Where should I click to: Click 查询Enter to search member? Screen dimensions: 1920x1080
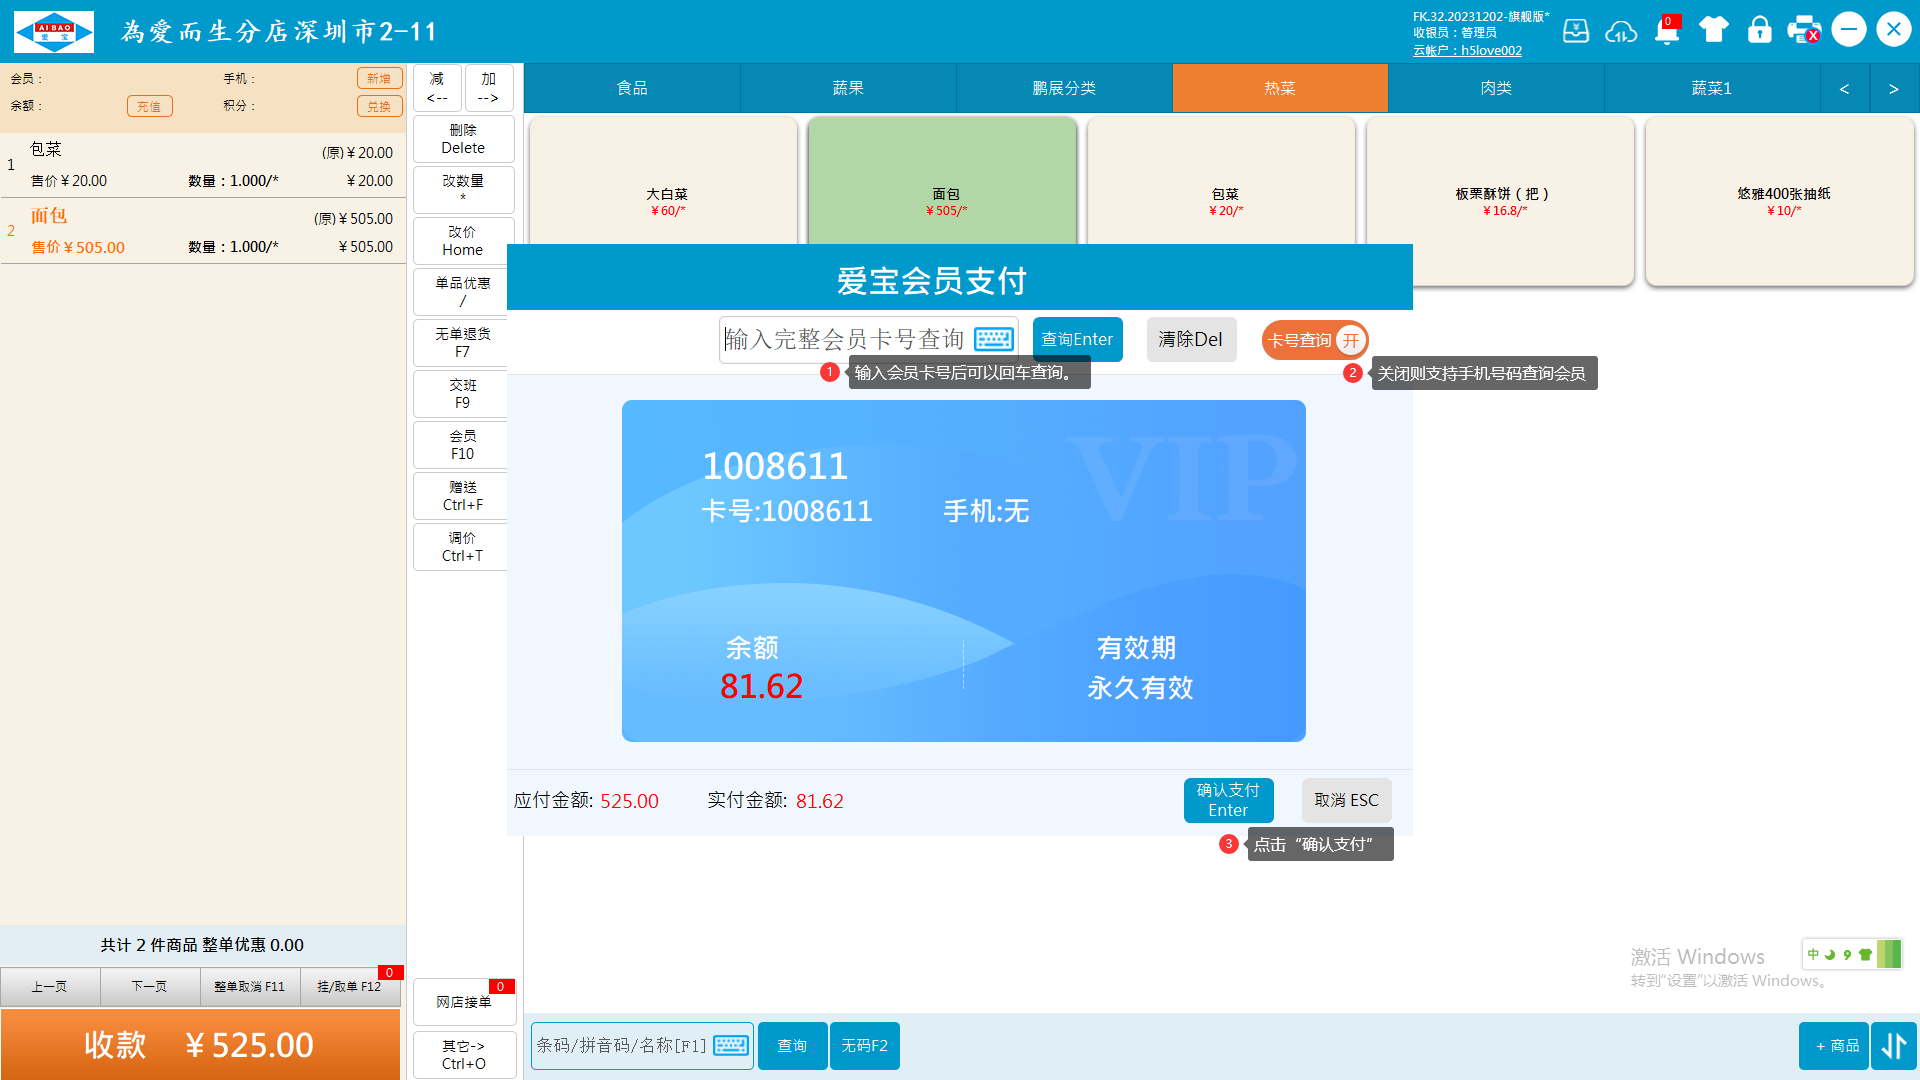point(1077,340)
